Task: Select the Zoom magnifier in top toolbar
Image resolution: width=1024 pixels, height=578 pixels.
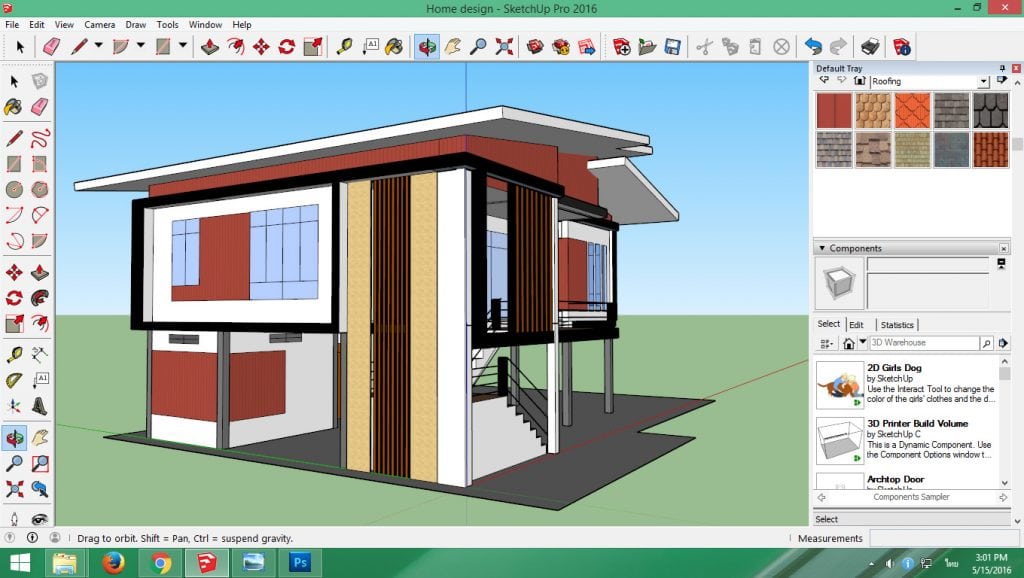Action: click(x=479, y=46)
